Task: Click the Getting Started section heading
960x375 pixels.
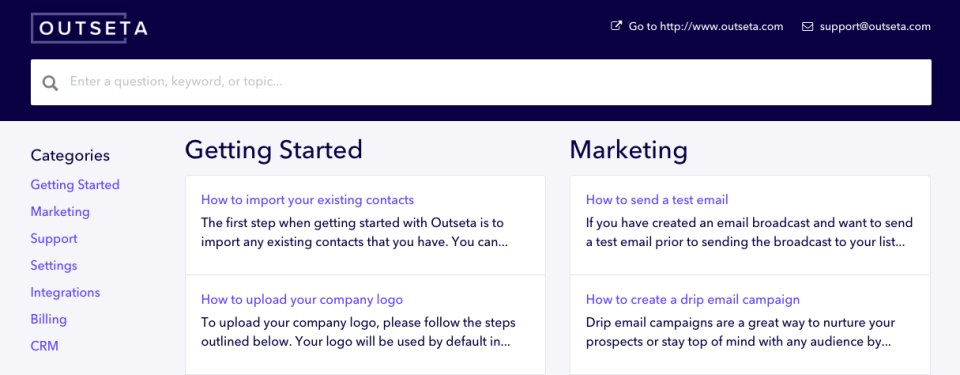Action: pyautogui.click(x=274, y=151)
